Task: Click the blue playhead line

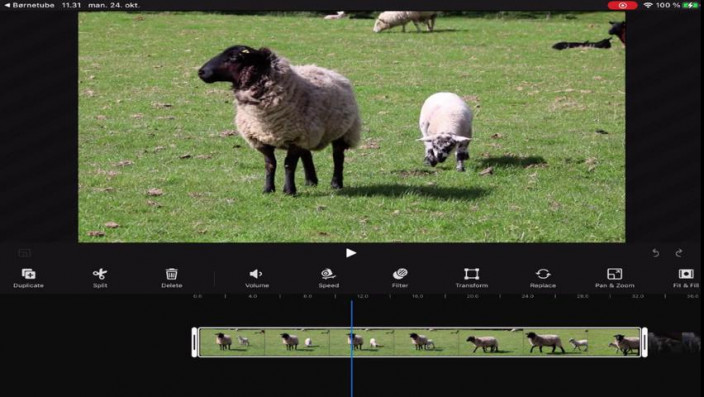Action: [352, 348]
